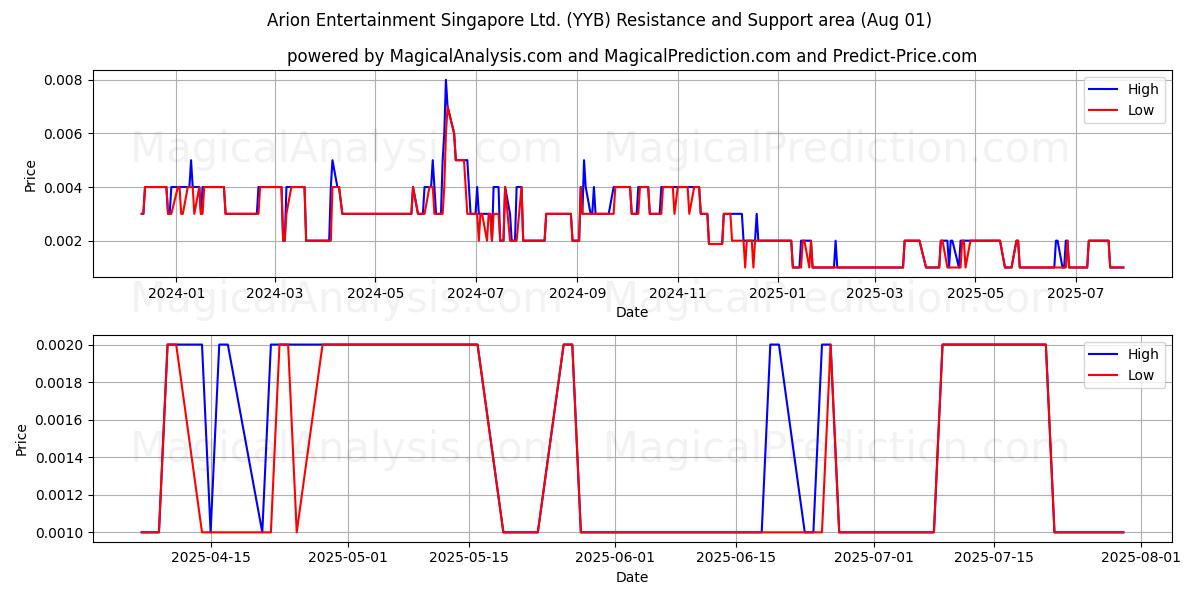Click the 2025-07-15 date tick label
This screenshot has height=600, width=1200.
994,558
